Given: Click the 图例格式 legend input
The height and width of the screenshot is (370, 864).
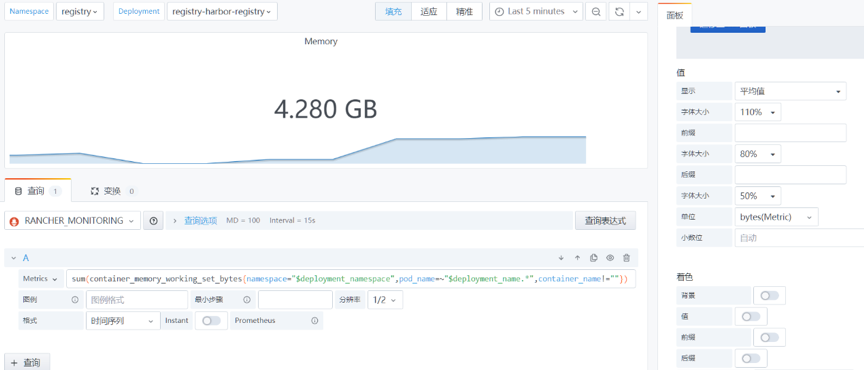Looking at the screenshot, I should click(137, 300).
